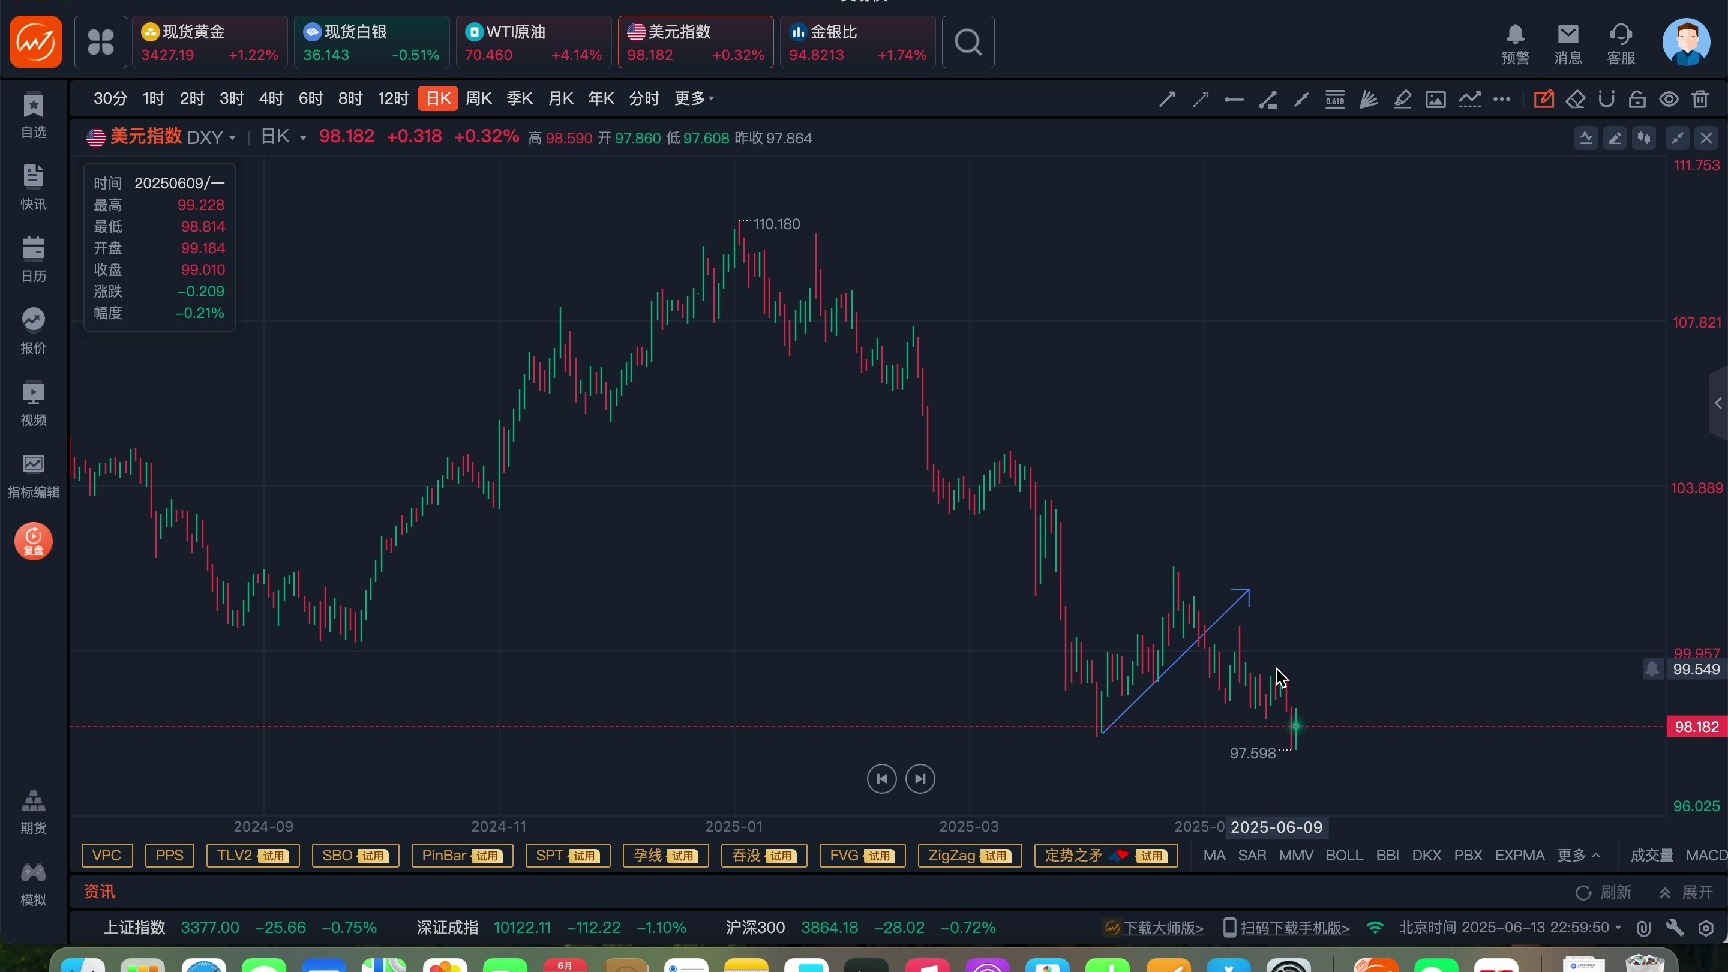Viewport: 1728px width, 972px height.
Task: Open 视频 video in sidebar
Action: pyautogui.click(x=33, y=404)
